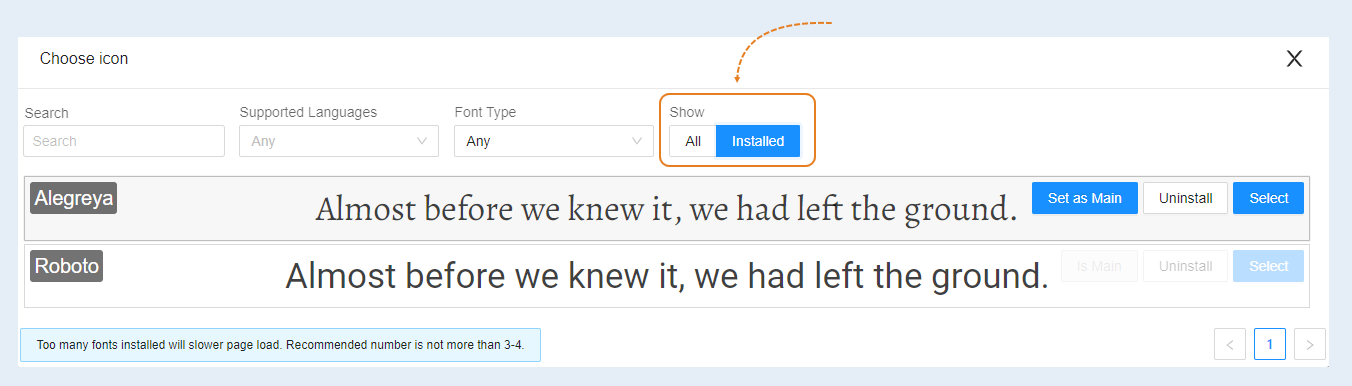The height and width of the screenshot is (386, 1352).
Task: Select the Alegreya font
Action: (1269, 198)
